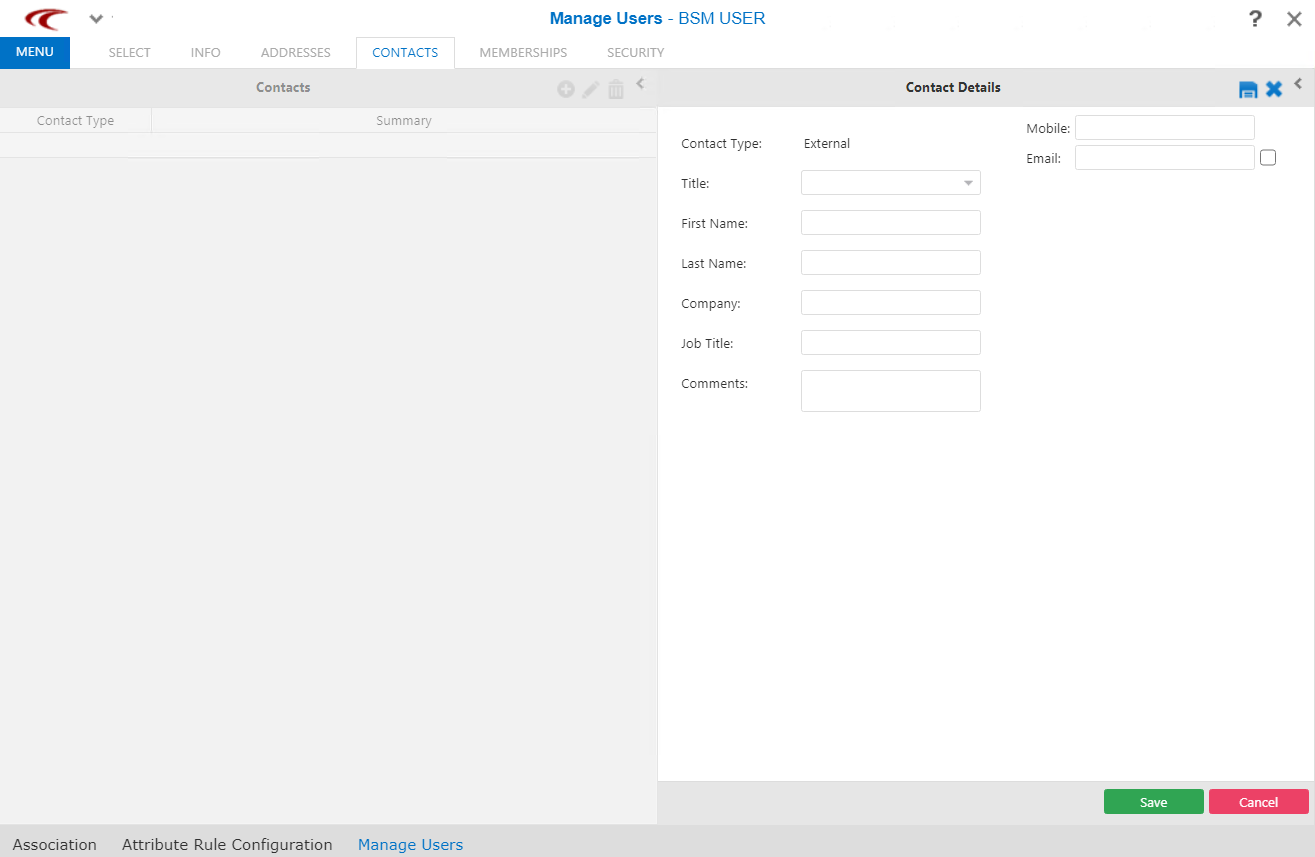Close the Manage Users window icon
The image size is (1315, 857).
[x=1294, y=18]
